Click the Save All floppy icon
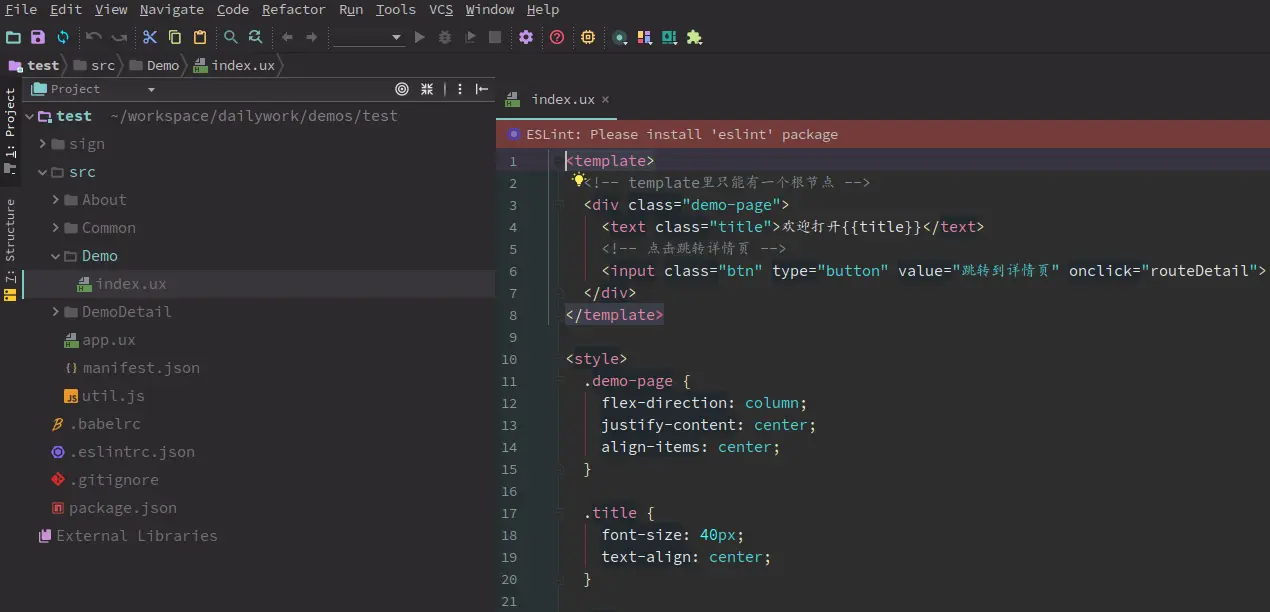The width and height of the screenshot is (1270, 612). tap(38, 37)
